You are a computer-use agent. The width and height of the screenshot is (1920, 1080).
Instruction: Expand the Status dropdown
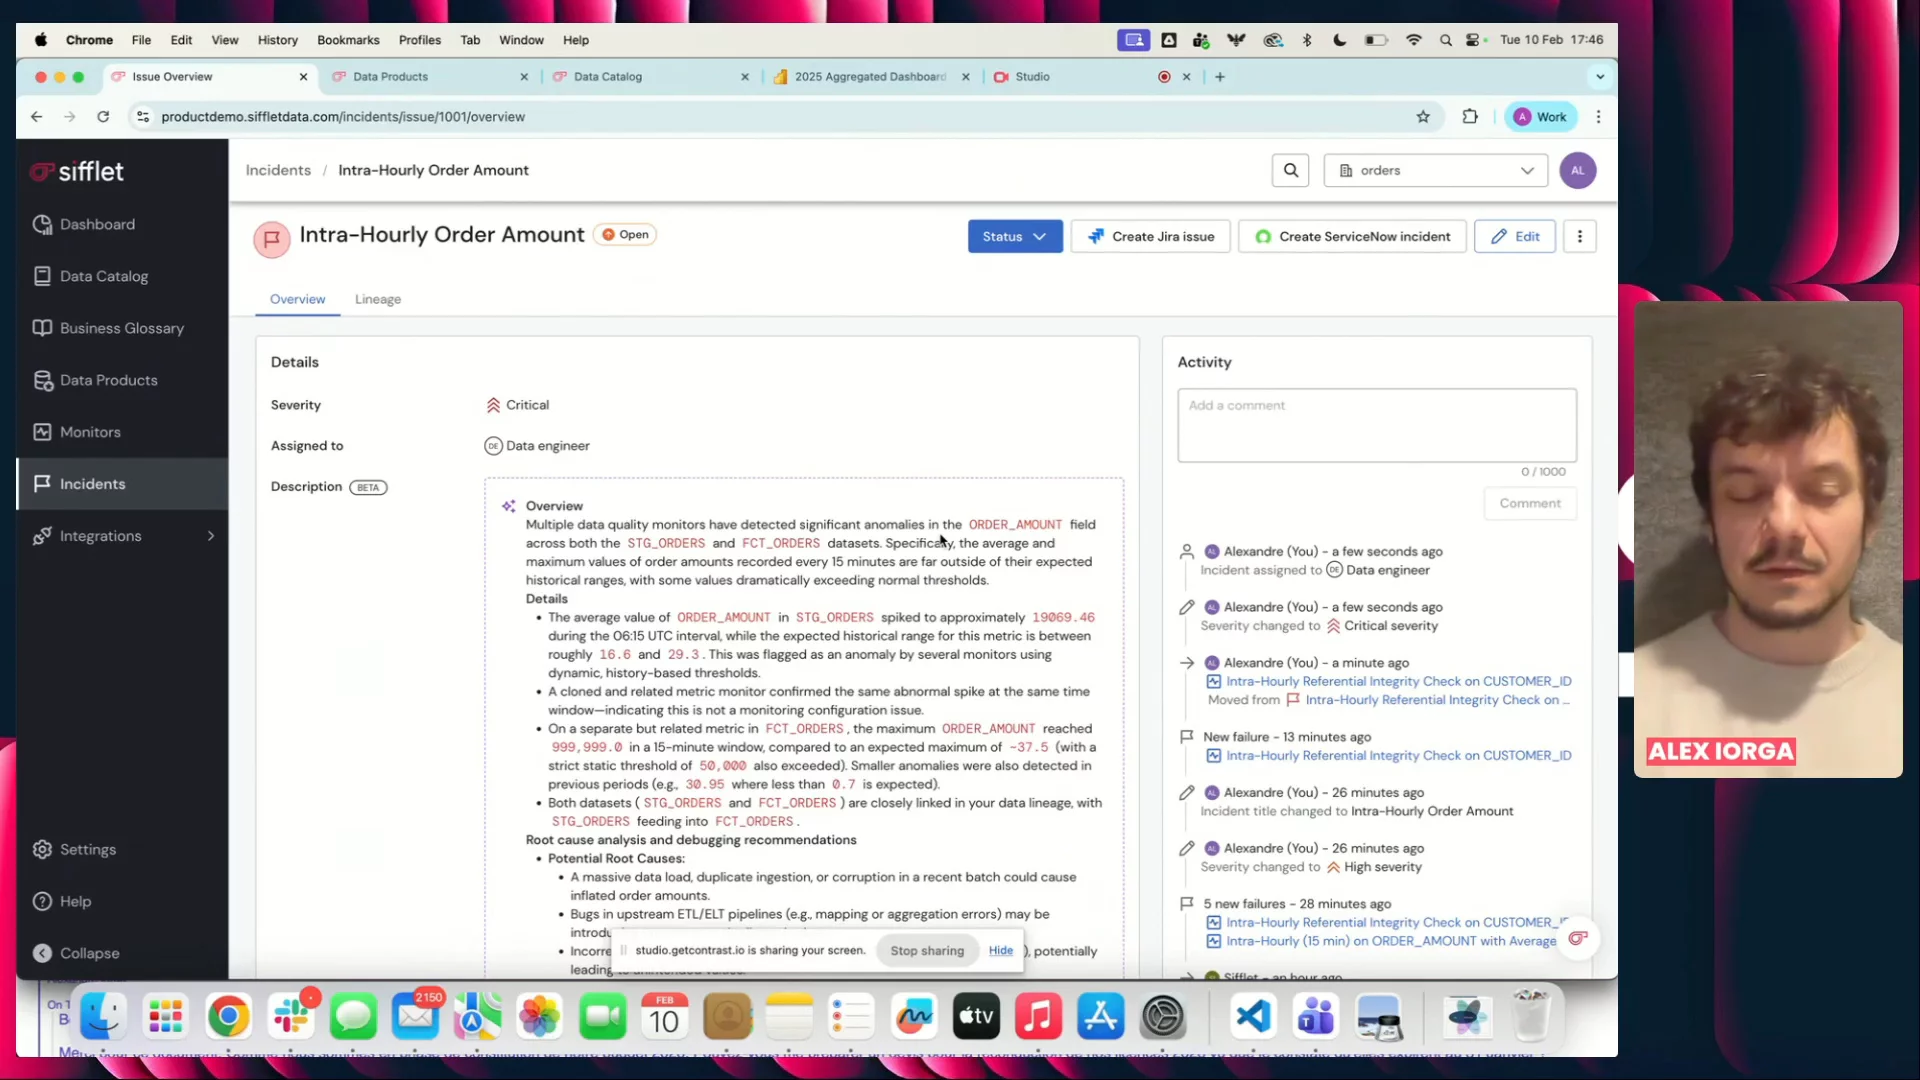click(x=1014, y=237)
